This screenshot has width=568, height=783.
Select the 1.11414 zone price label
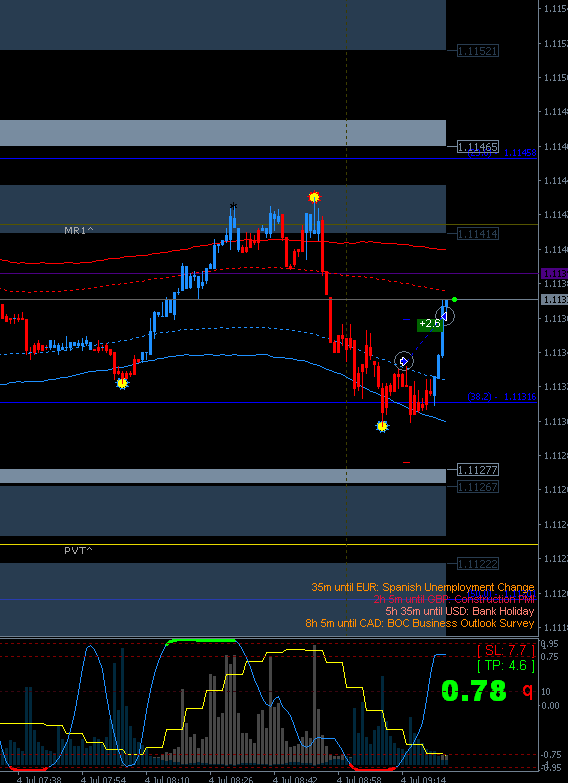[x=478, y=233]
